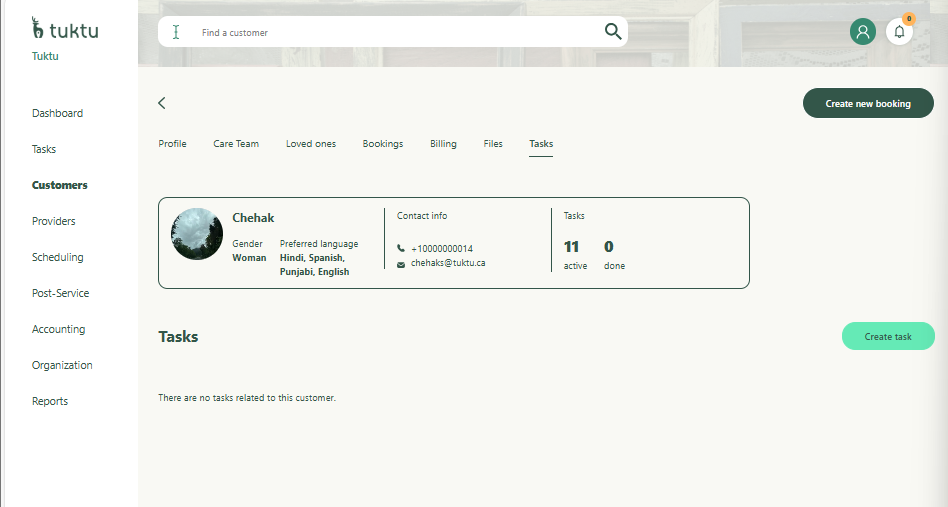The image size is (948, 507).
Task: Select the Loved ones tab
Action: coord(311,144)
